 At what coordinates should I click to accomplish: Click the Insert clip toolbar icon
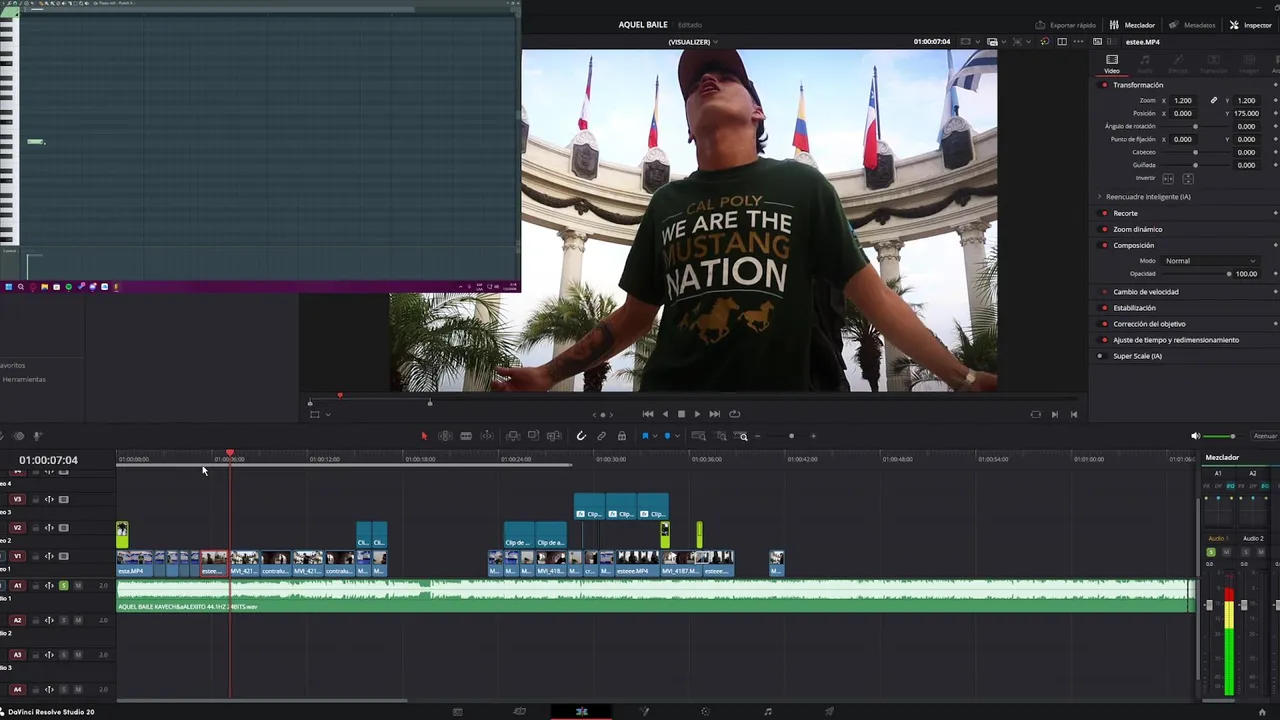tap(512, 436)
